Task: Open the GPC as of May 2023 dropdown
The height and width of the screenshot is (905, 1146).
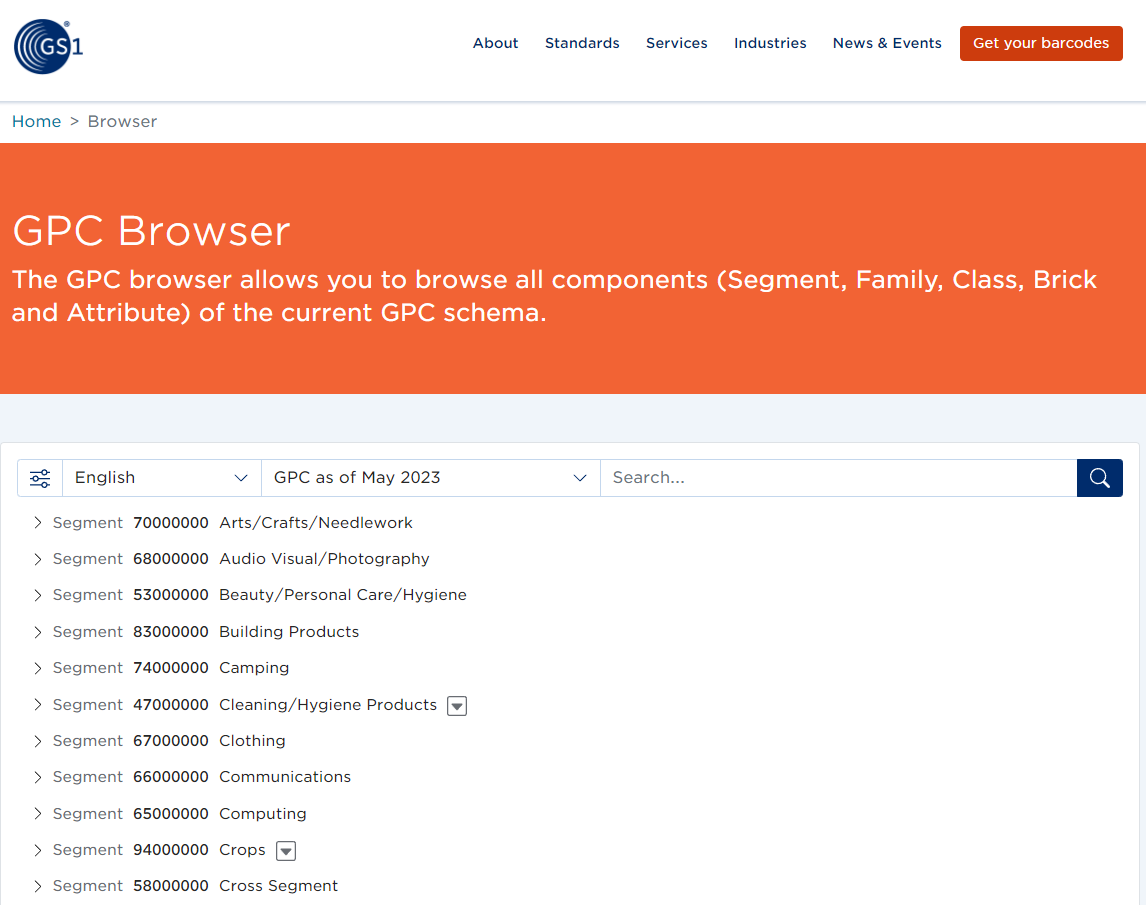Action: [430, 477]
